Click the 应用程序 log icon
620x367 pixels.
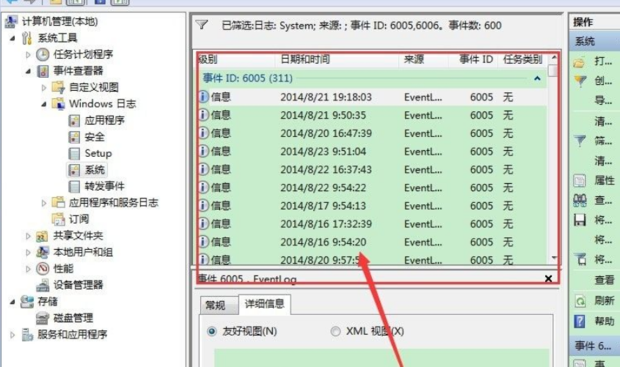pyautogui.click(x=74, y=120)
